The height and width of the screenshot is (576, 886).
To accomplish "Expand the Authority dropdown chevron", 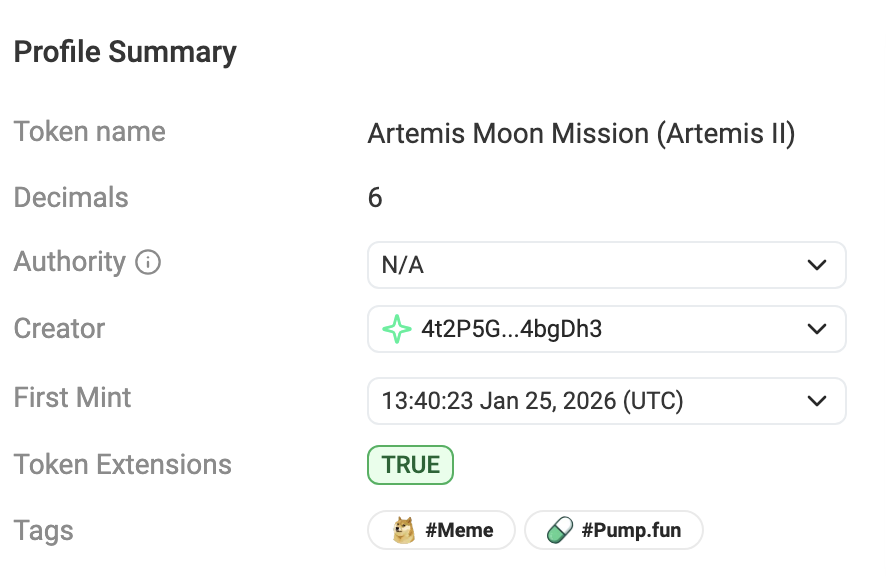I will [816, 265].
